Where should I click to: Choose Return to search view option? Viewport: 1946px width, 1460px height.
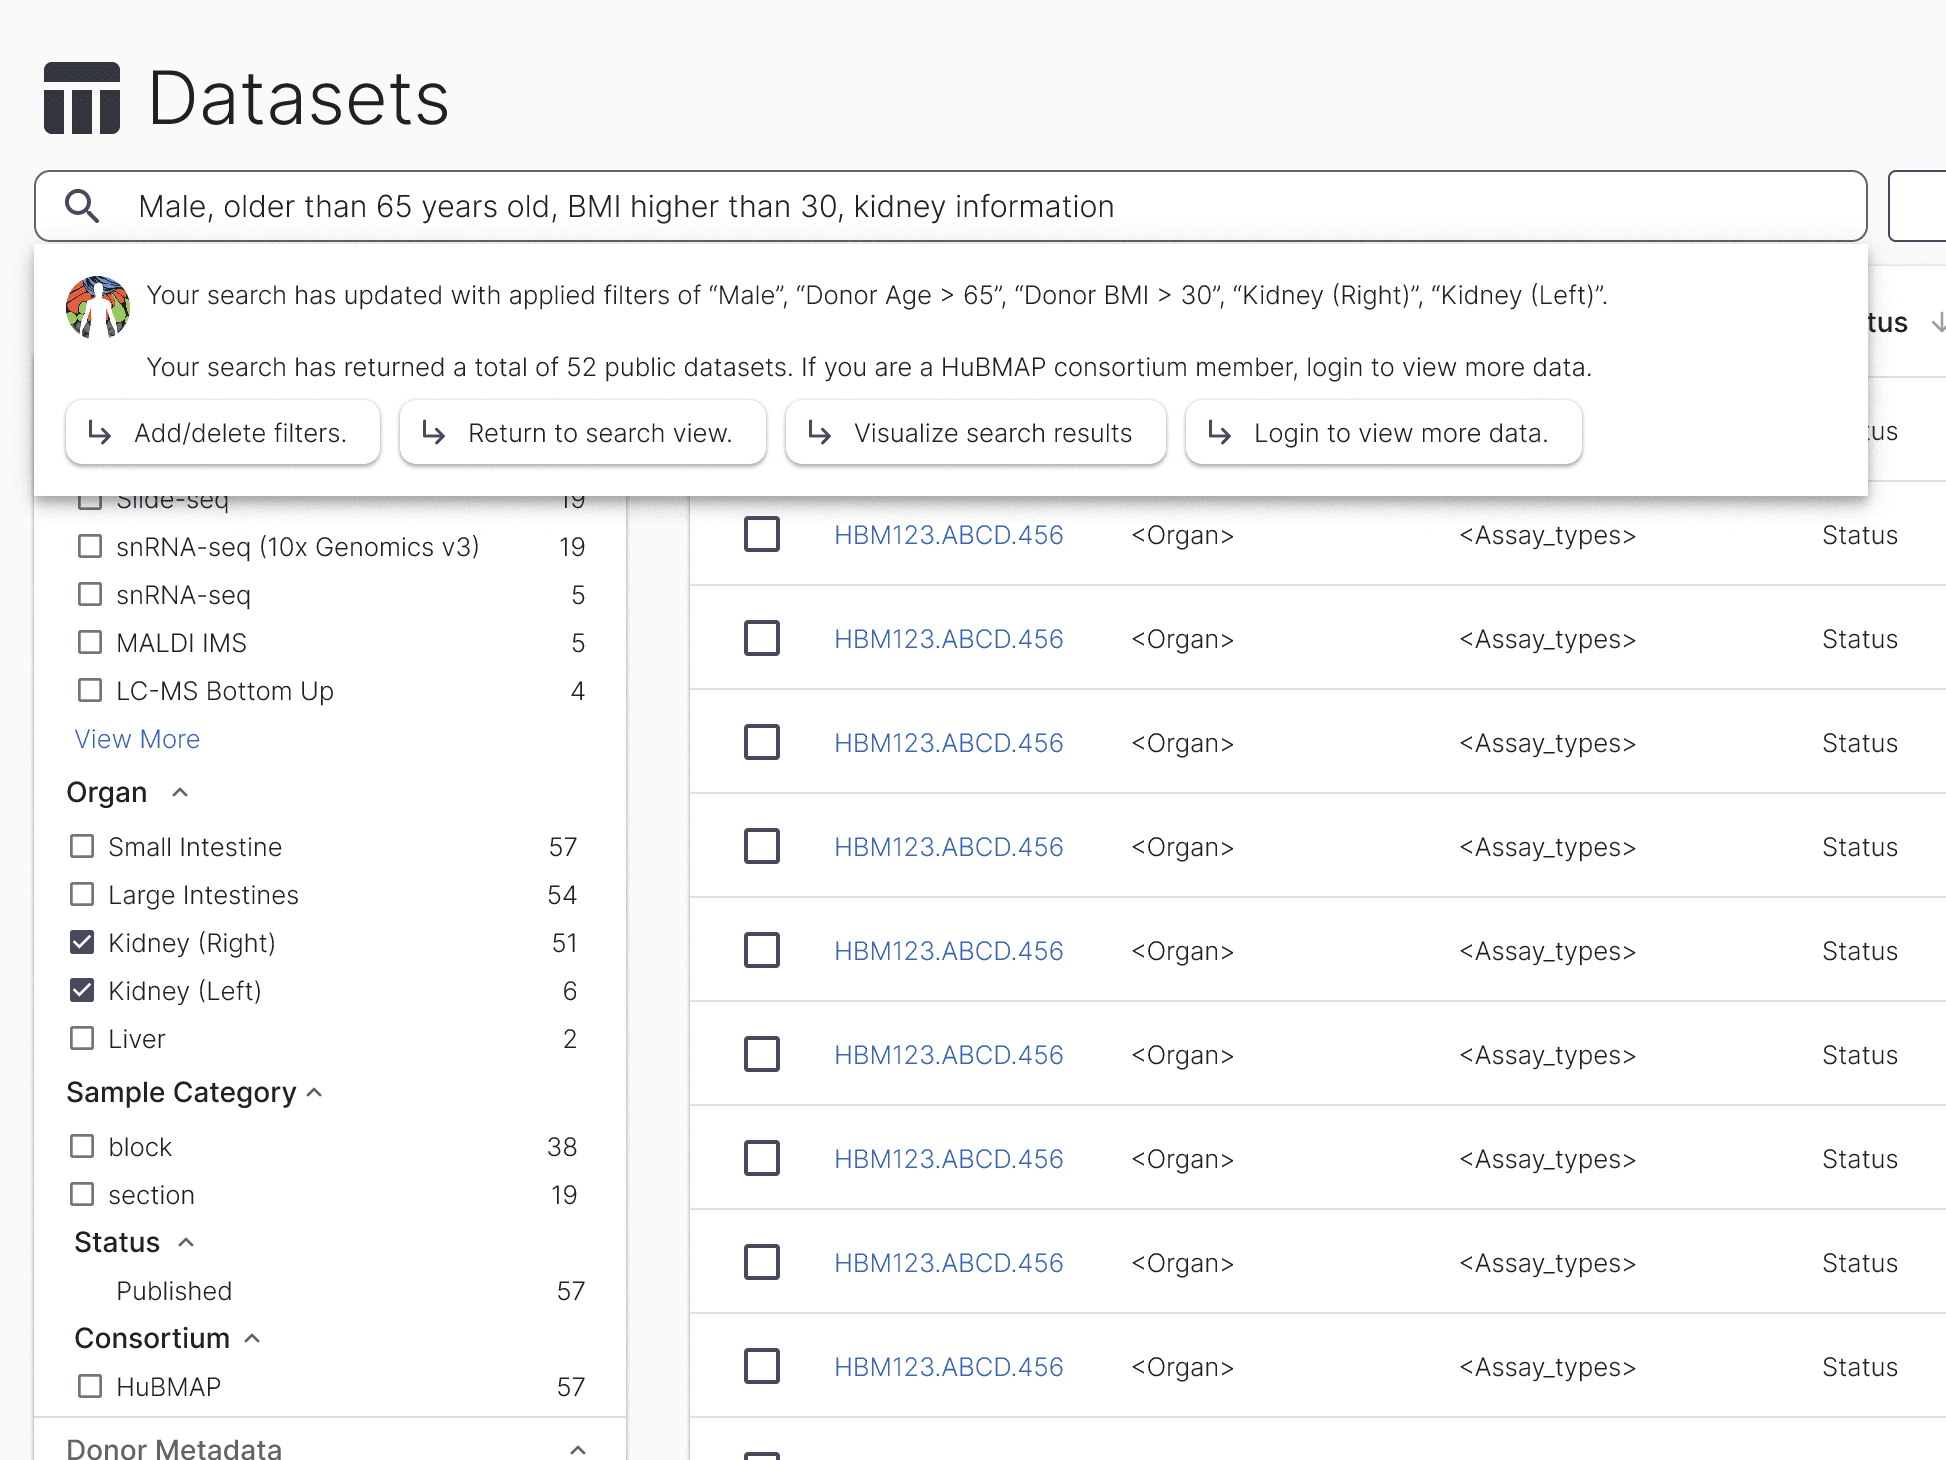coord(582,432)
